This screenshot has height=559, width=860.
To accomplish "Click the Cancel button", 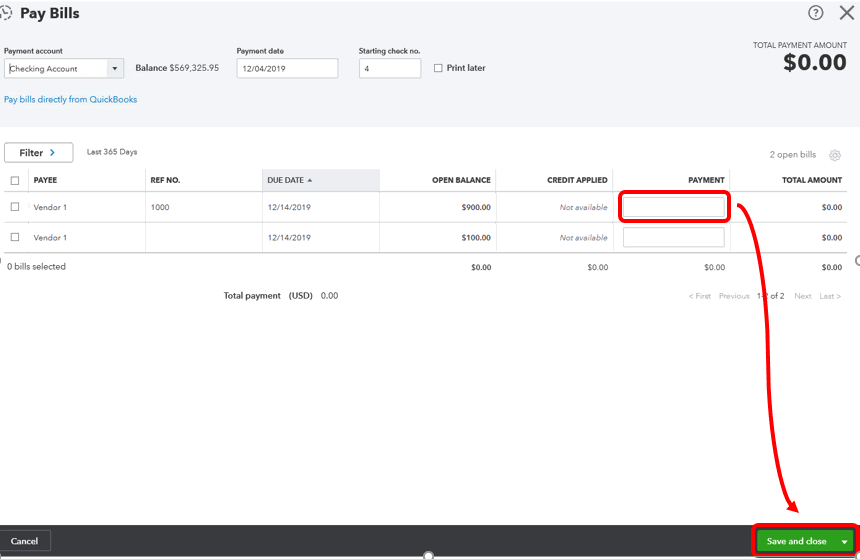I will pos(25,541).
